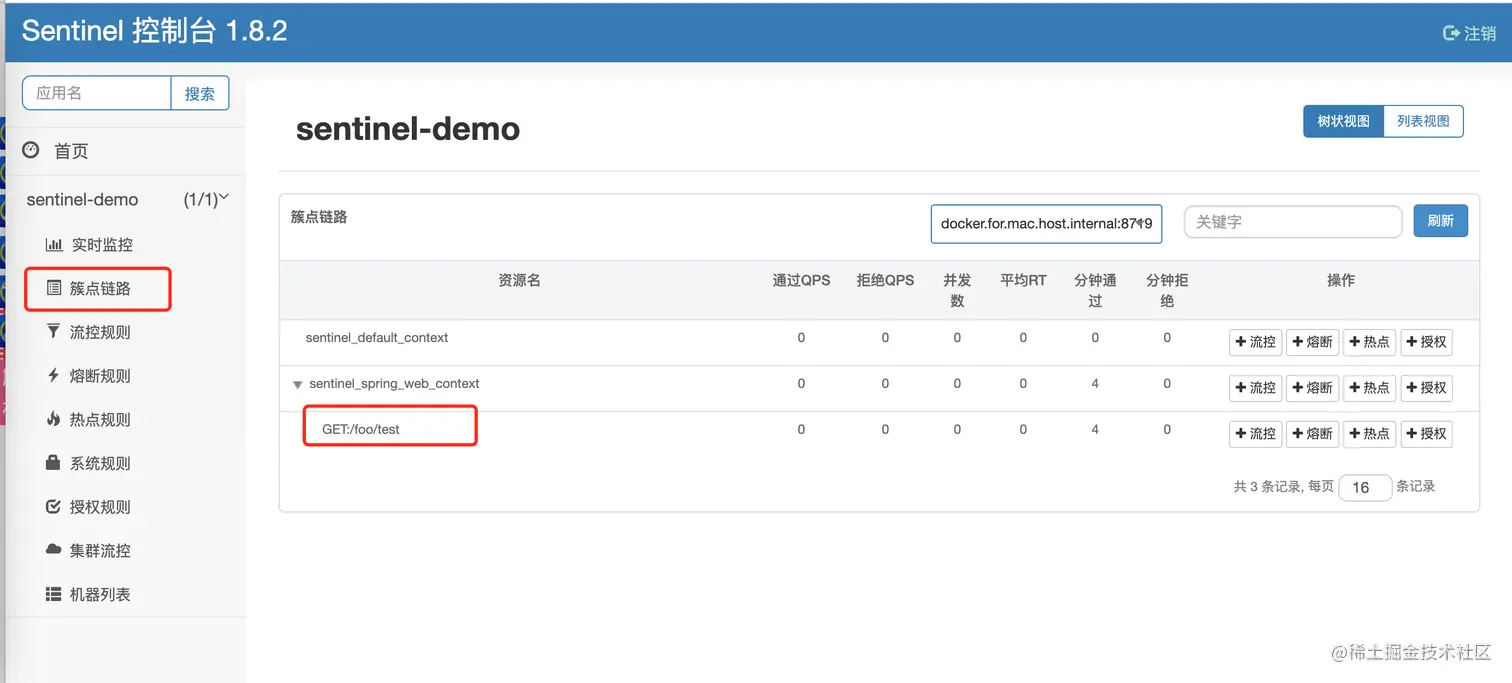Click the 热点规则 flame icon
Viewport: 1512px width, 683px height.
[x=54, y=419]
